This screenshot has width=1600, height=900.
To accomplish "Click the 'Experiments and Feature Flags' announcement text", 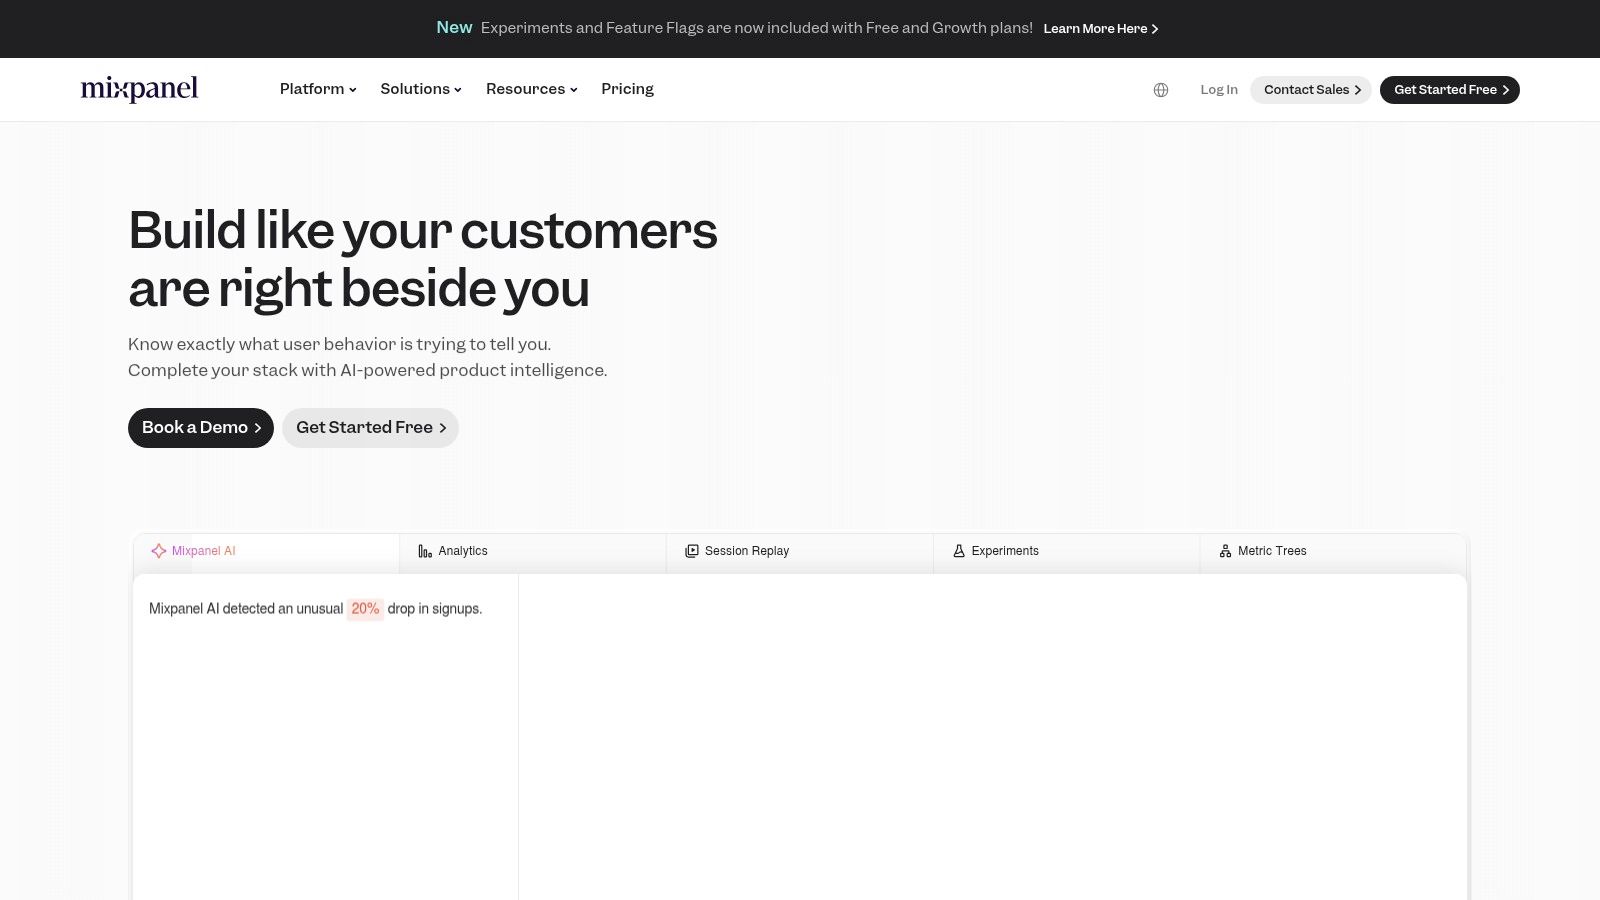I will 757,28.
